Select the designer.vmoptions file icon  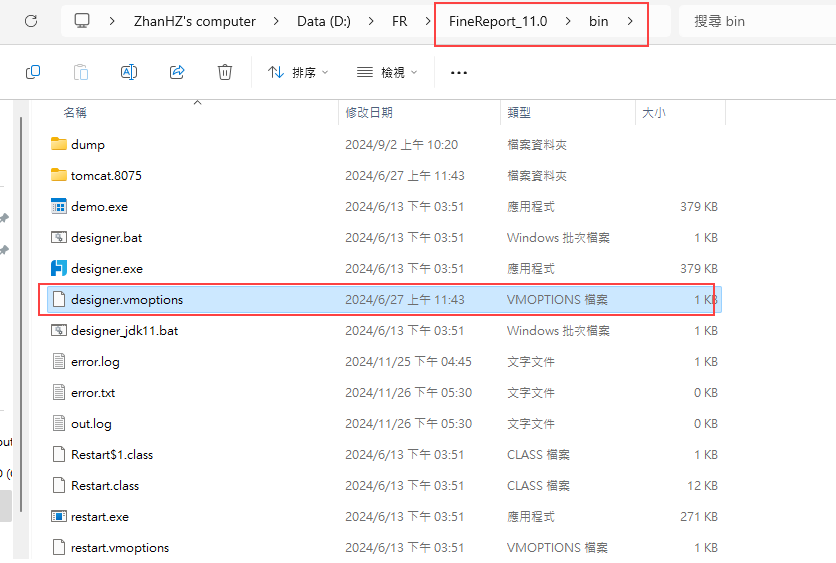tap(59, 299)
